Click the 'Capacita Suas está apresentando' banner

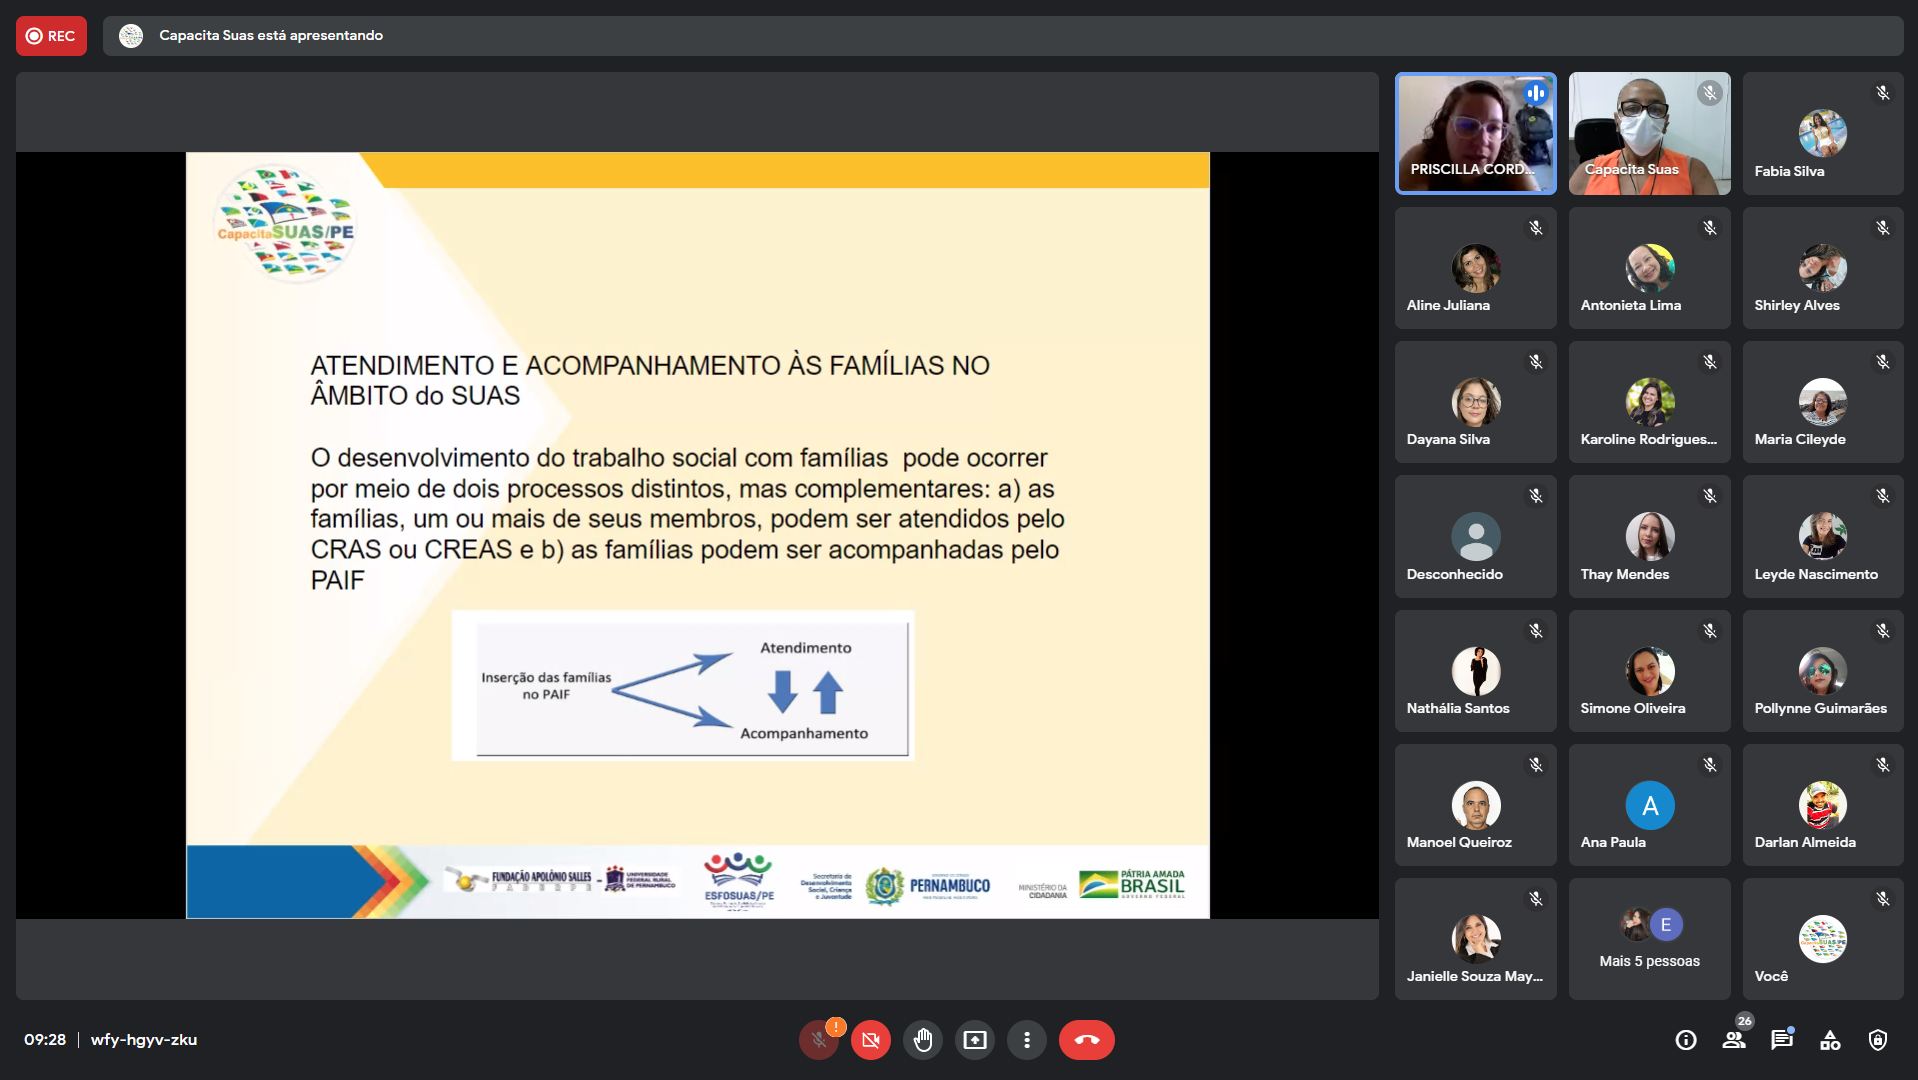(271, 36)
